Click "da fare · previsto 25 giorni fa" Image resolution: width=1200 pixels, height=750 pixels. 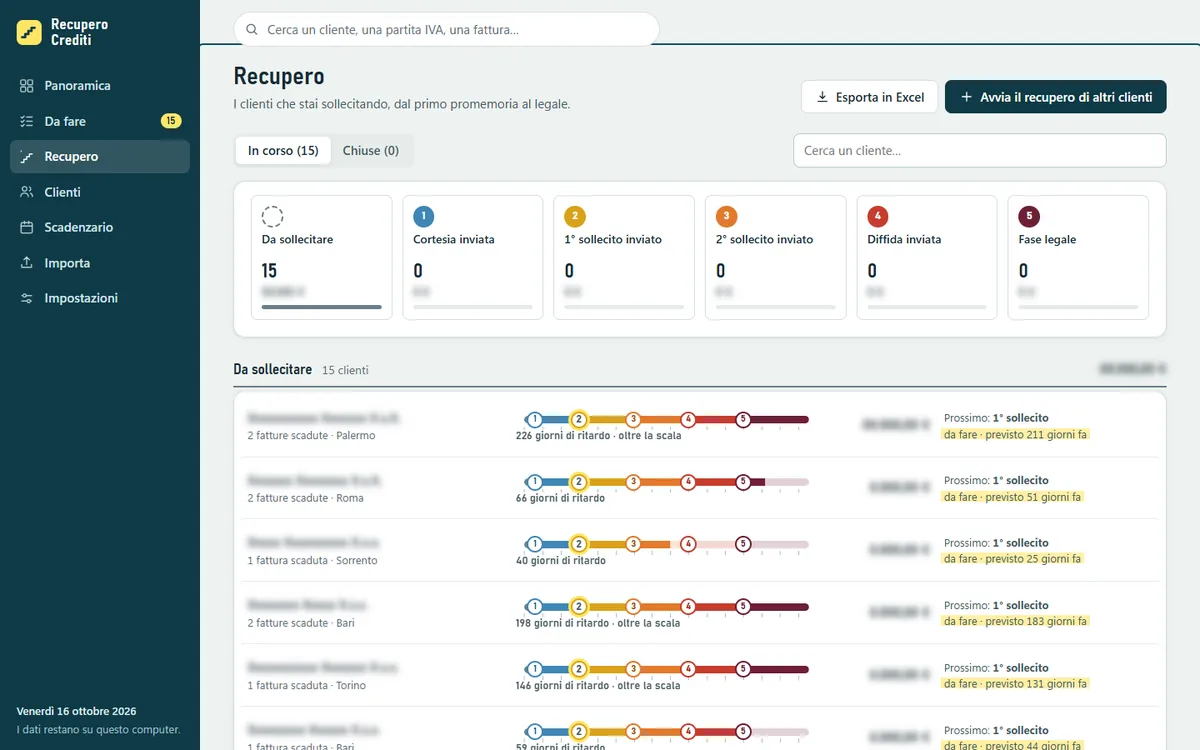[x=1012, y=559]
